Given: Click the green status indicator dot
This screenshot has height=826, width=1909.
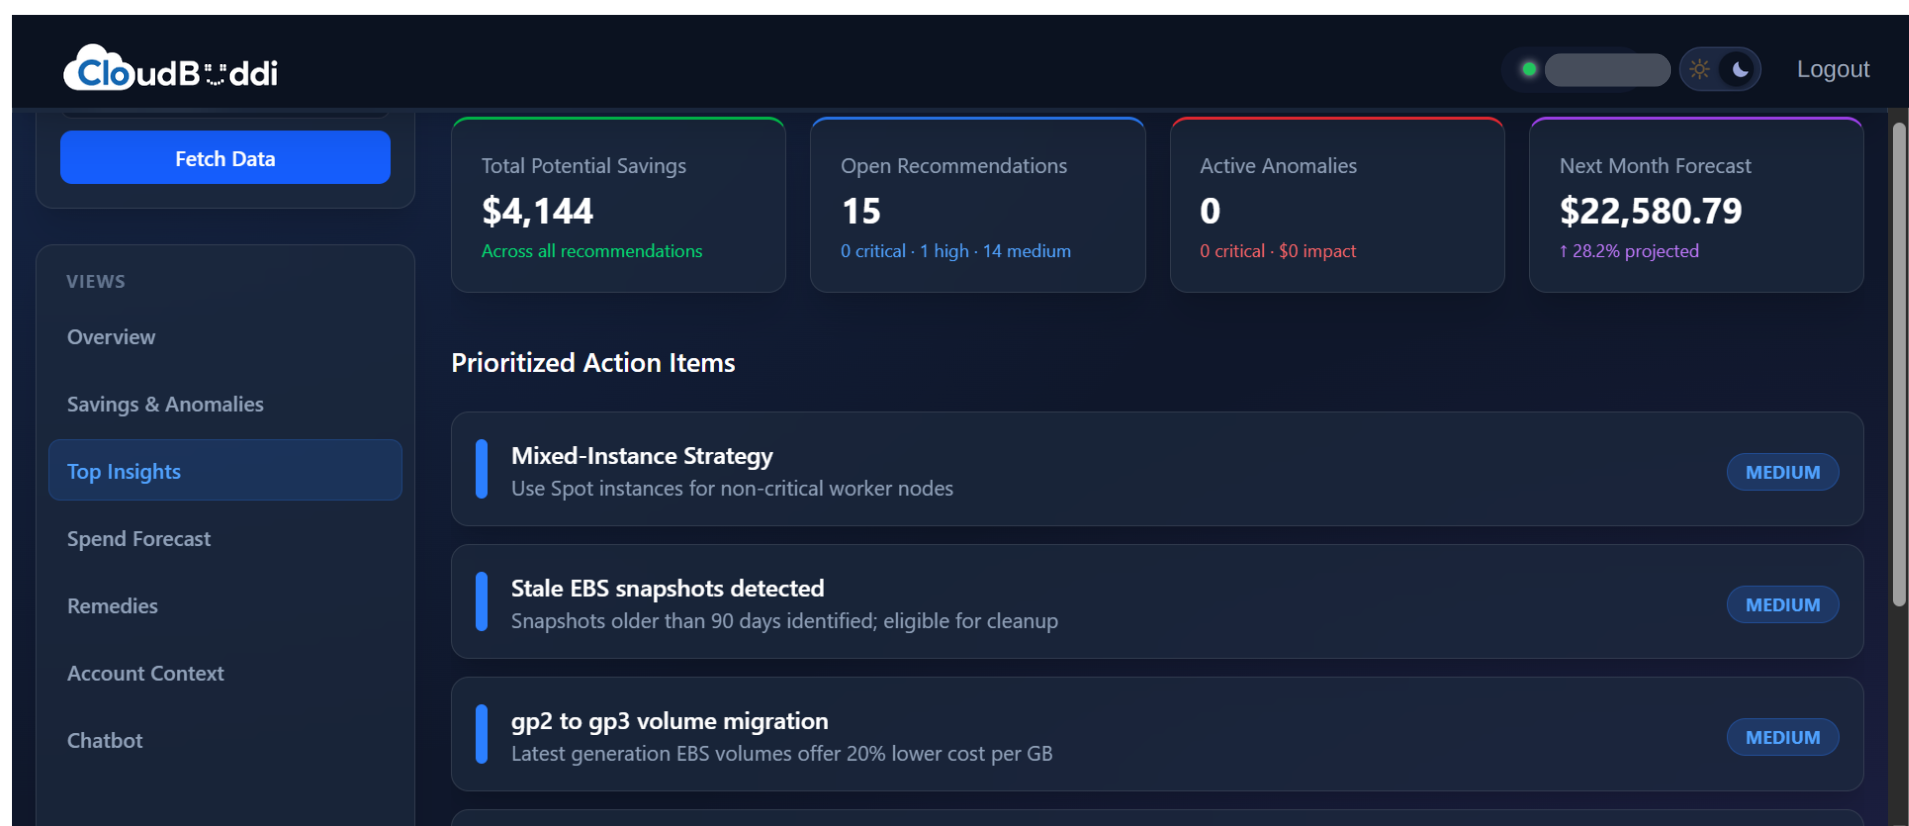Looking at the screenshot, I should (x=1528, y=70).
